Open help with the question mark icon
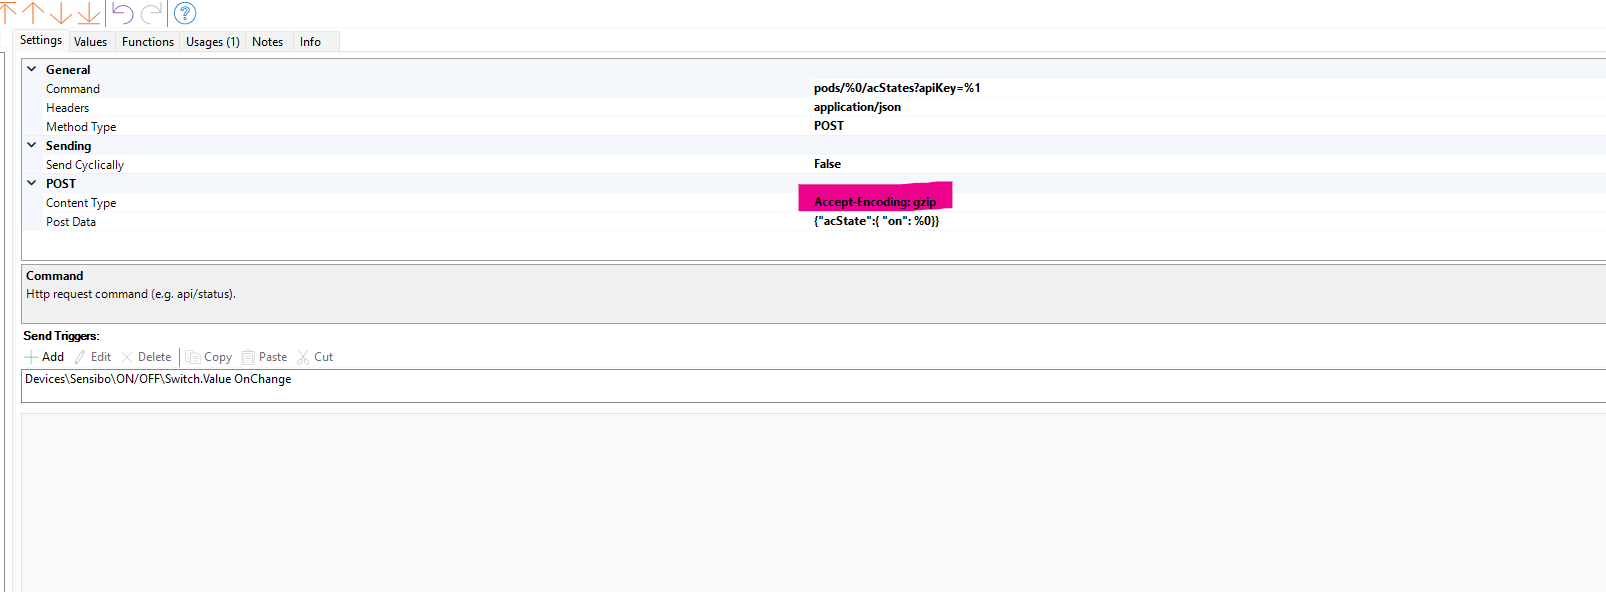 pyautogui.click(x=185, y=13)
